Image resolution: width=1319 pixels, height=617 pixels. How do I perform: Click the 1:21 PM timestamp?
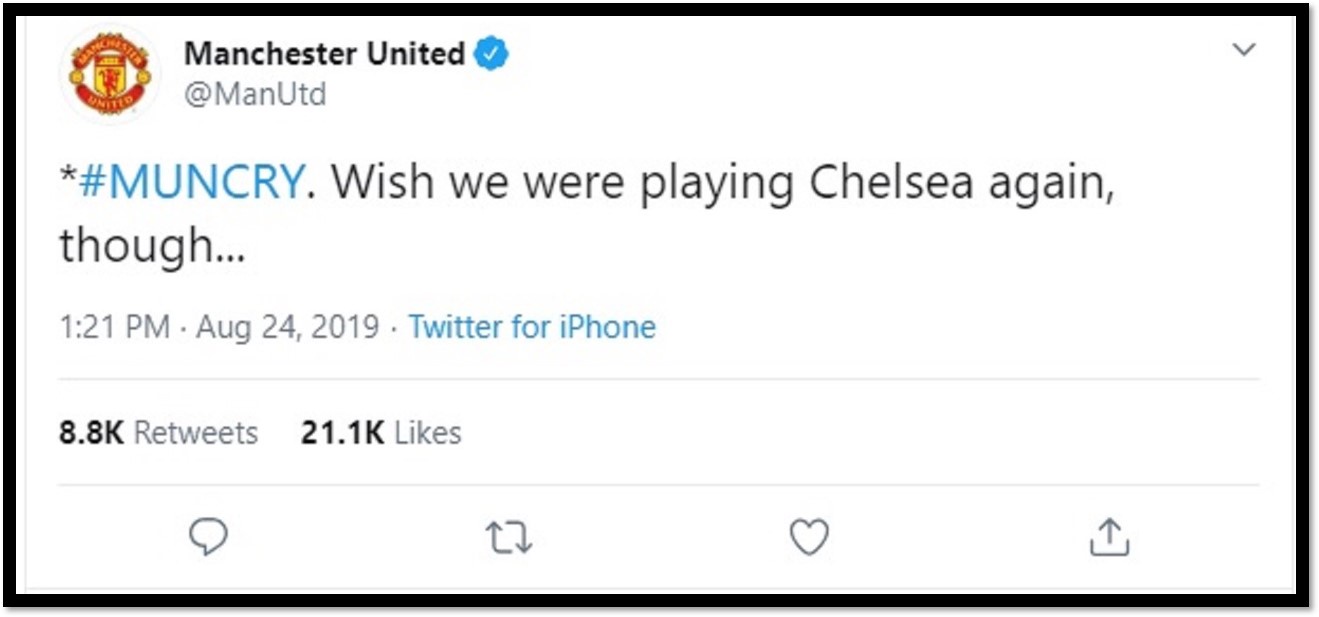(114, 327)
